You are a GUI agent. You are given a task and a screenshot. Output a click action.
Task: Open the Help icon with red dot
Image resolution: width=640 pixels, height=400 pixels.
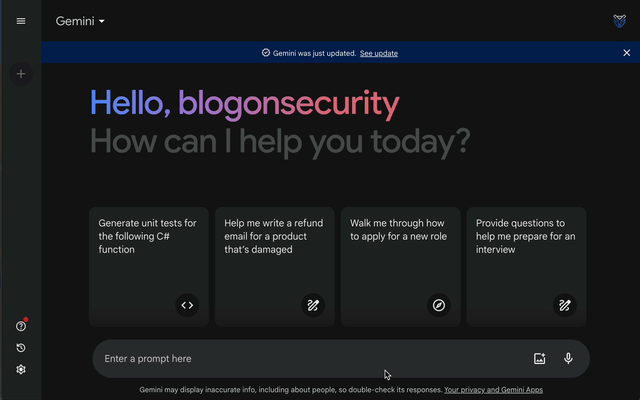tap(21, 326)
